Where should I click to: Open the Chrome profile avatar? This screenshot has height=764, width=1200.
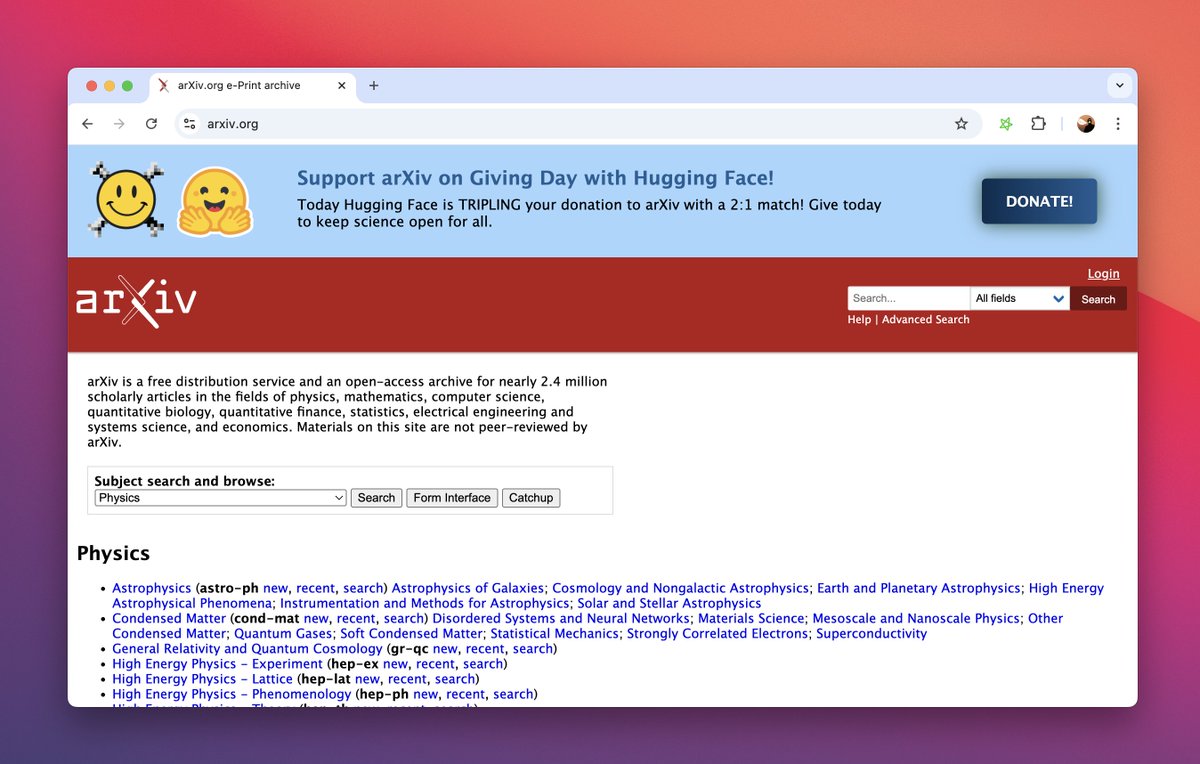pyautogui.click(x=1085, y=123)
